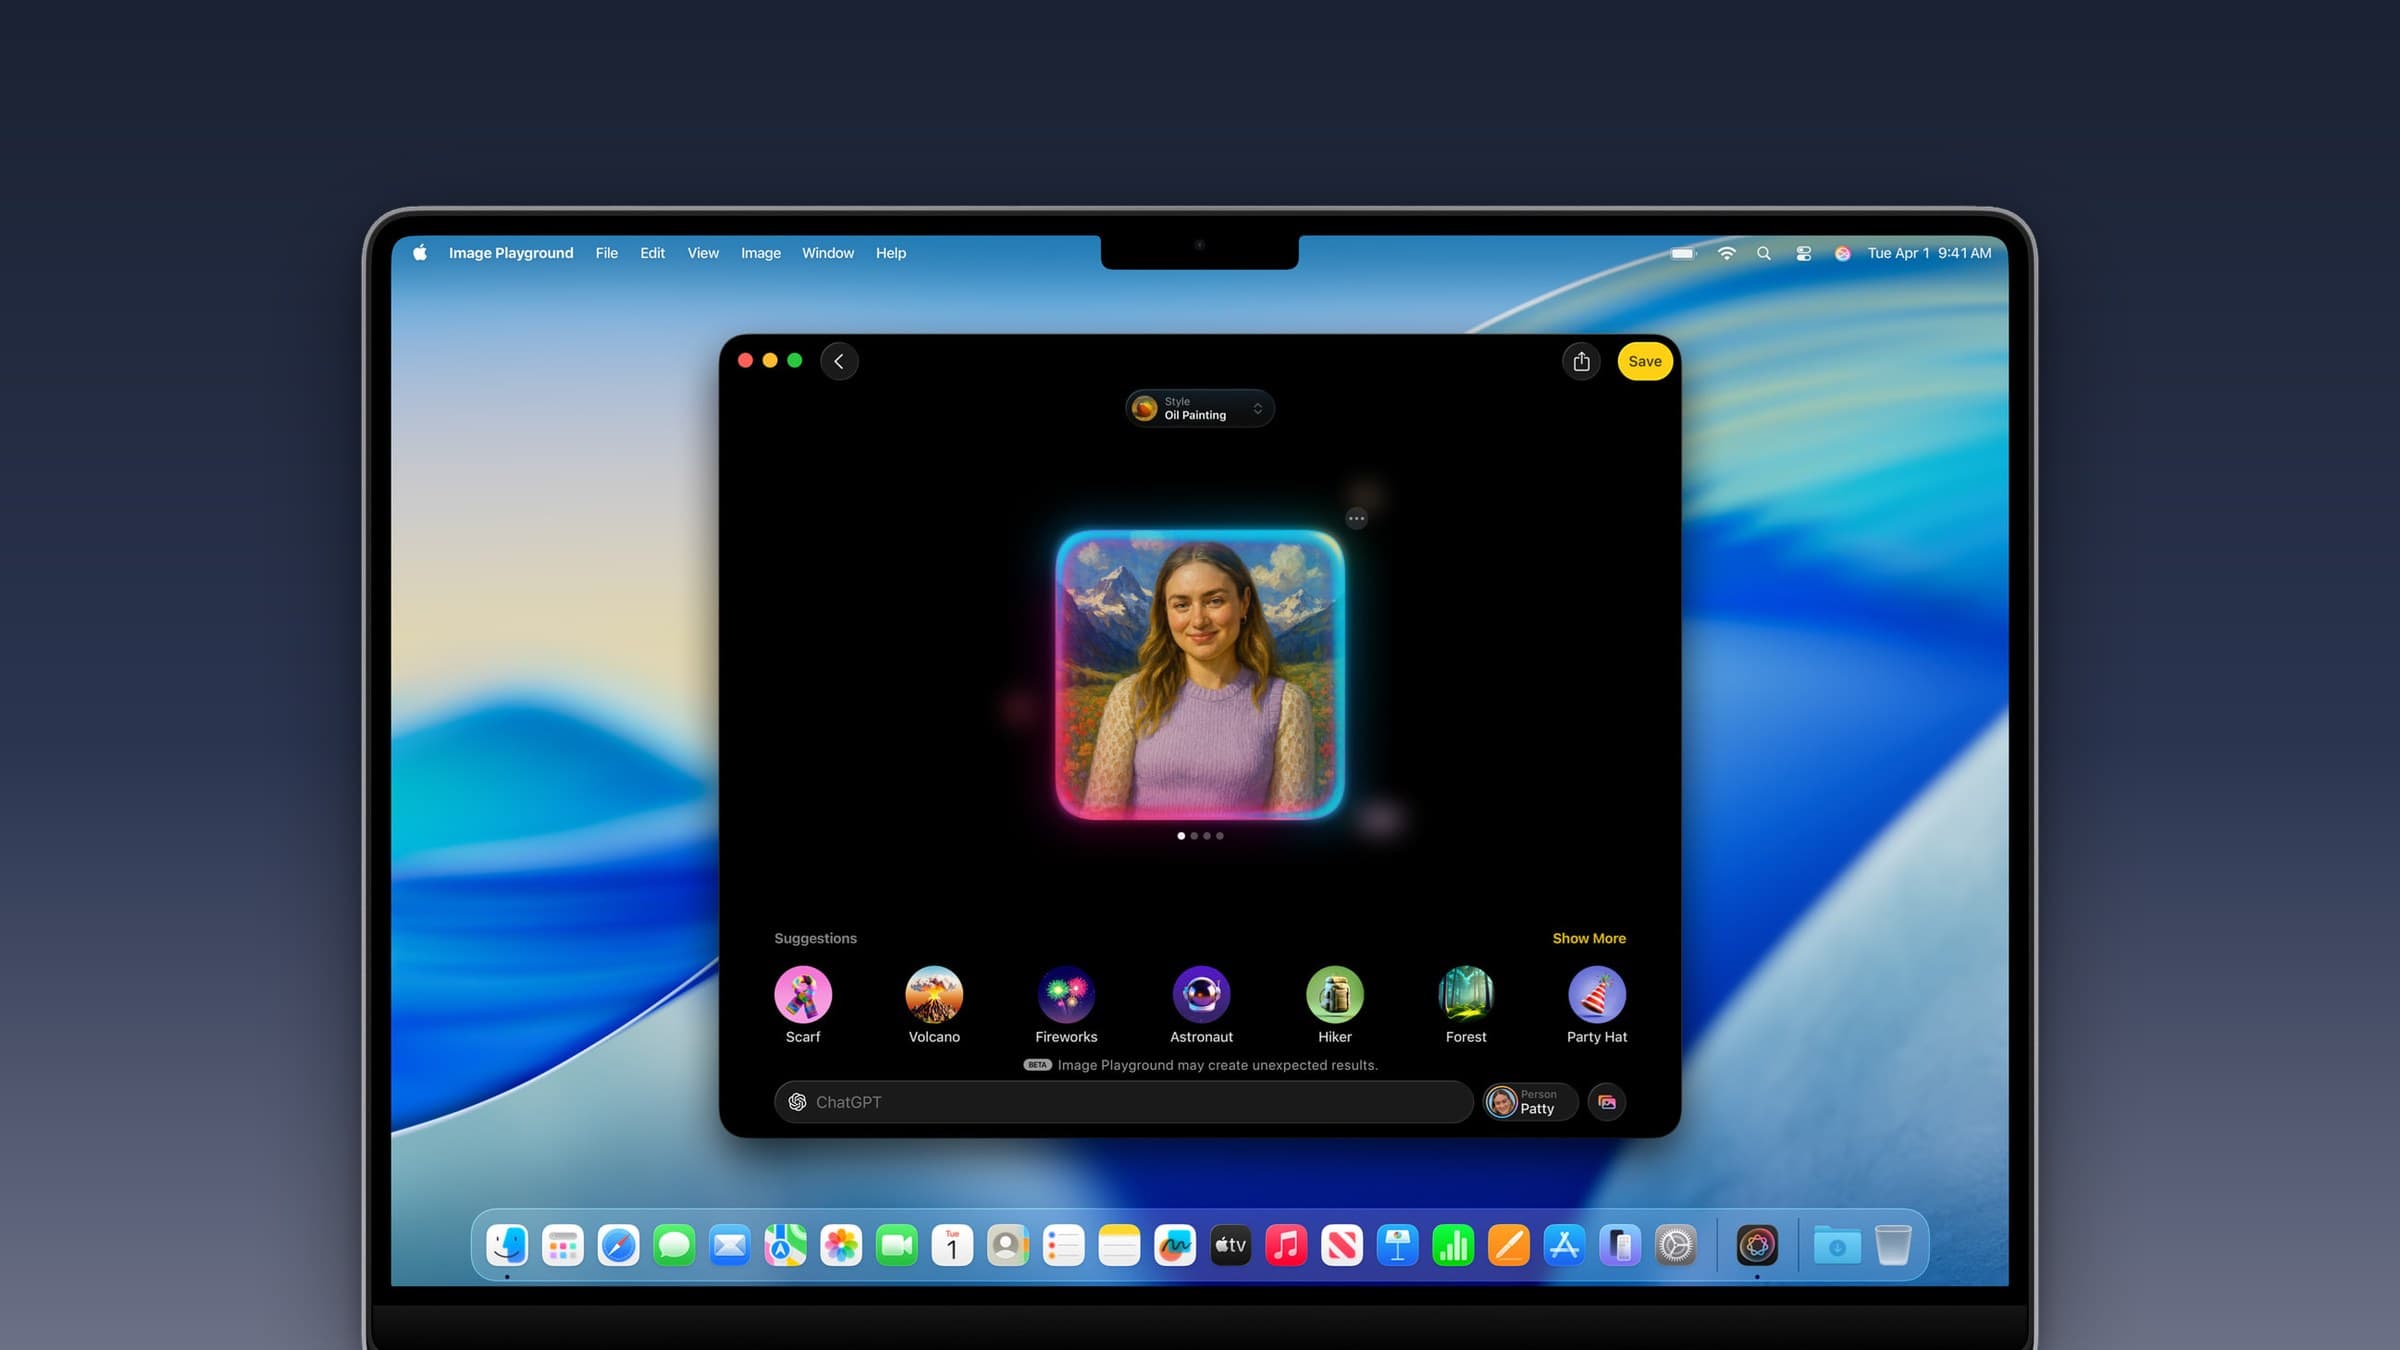Focus the ChatGPT prompt field

pyautogui.click(x=1123, y=1102)
